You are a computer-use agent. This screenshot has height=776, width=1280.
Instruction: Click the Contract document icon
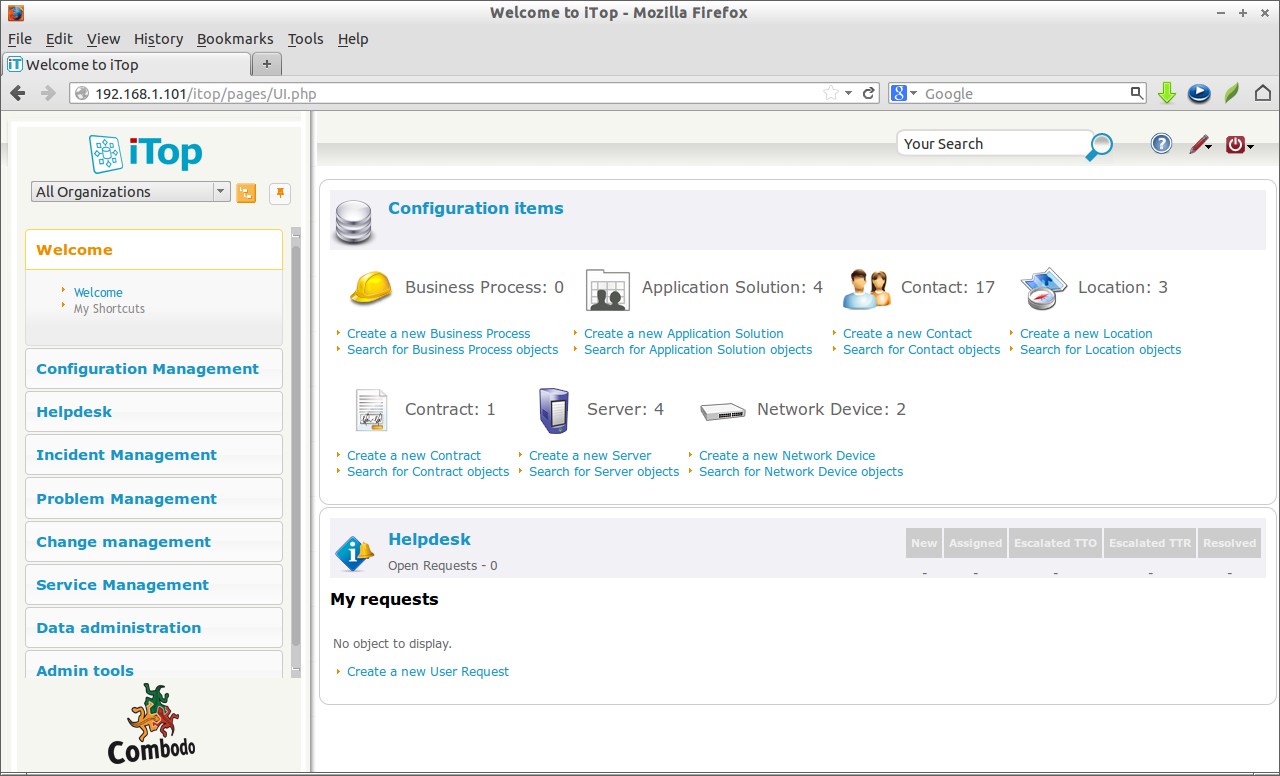click(371, 410)
